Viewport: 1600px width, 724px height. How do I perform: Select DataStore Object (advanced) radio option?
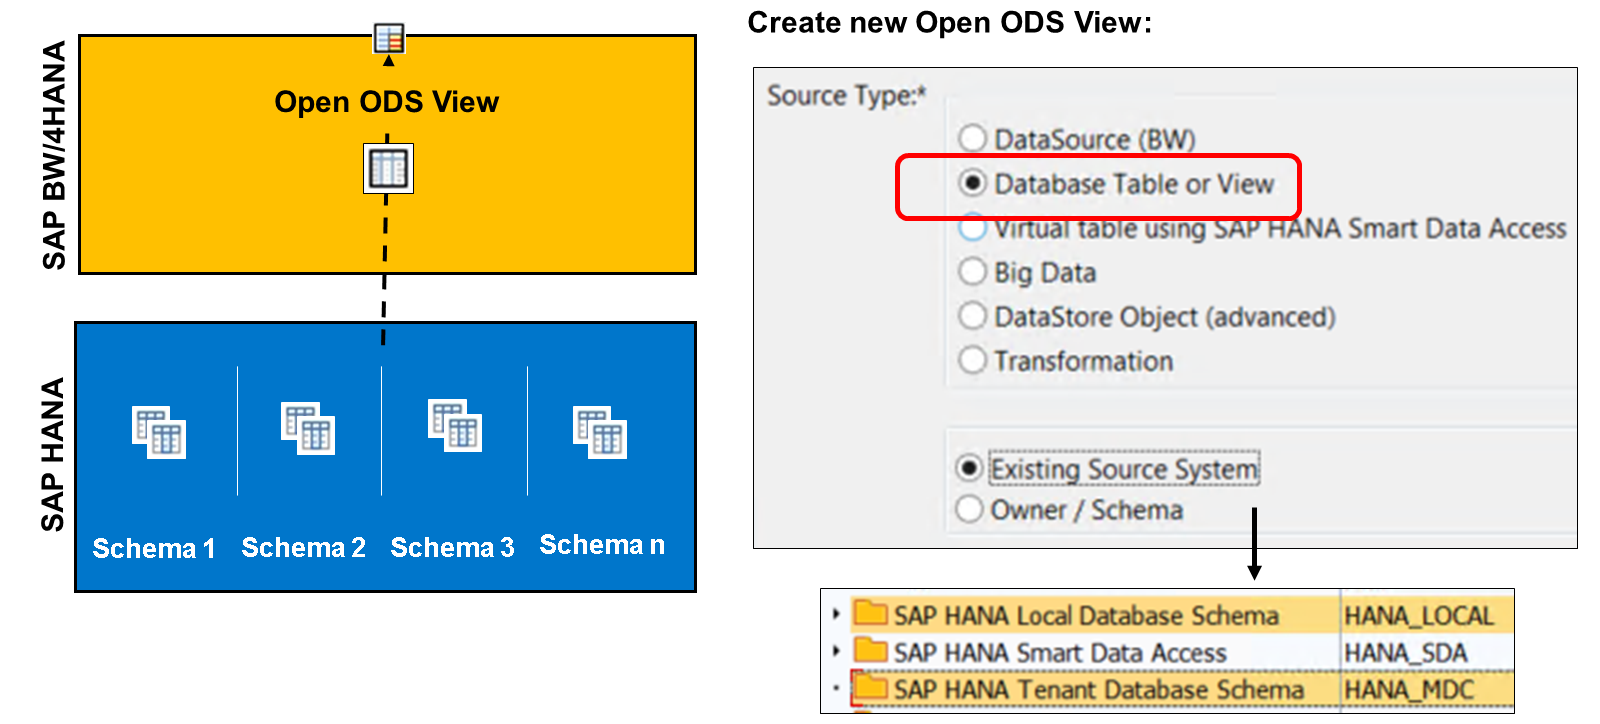(972, 316)
